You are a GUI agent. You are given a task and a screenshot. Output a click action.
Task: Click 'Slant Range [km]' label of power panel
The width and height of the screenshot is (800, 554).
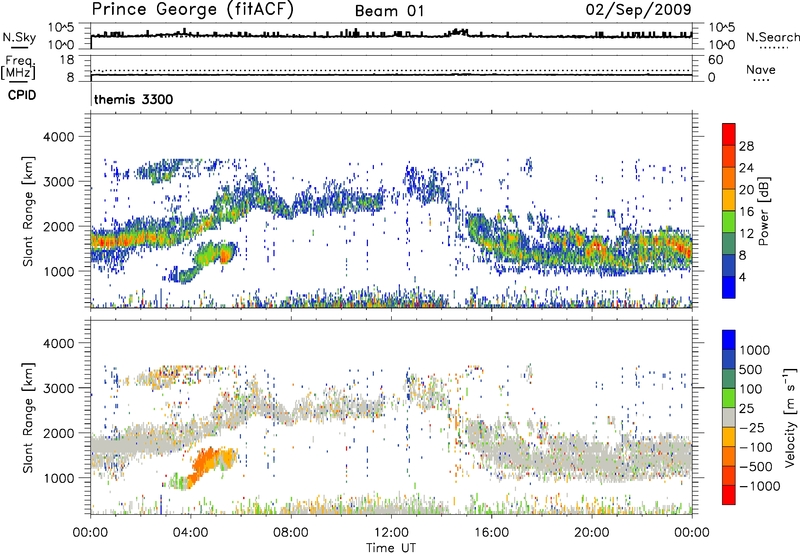[28, 211]
